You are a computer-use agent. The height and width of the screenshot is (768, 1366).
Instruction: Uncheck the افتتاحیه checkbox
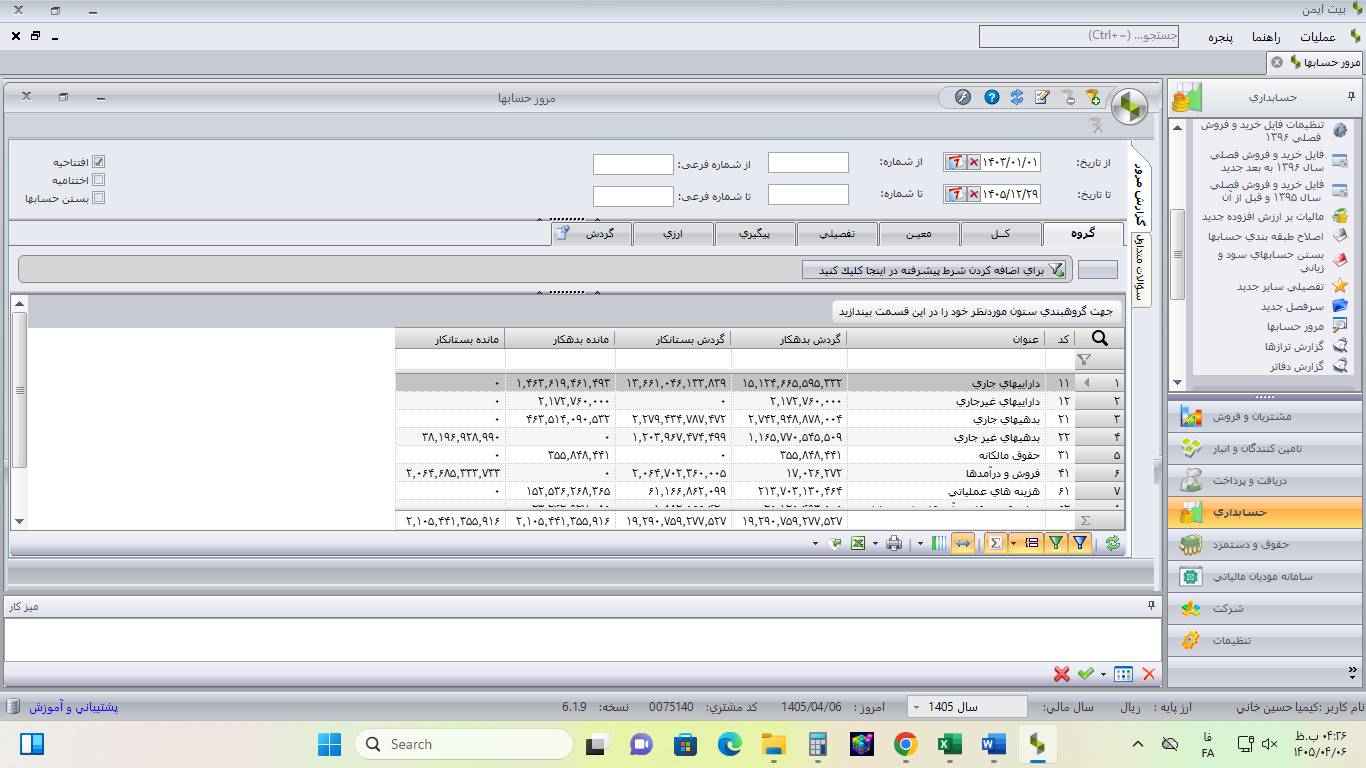pyautogui.click(x=98, y=162)
